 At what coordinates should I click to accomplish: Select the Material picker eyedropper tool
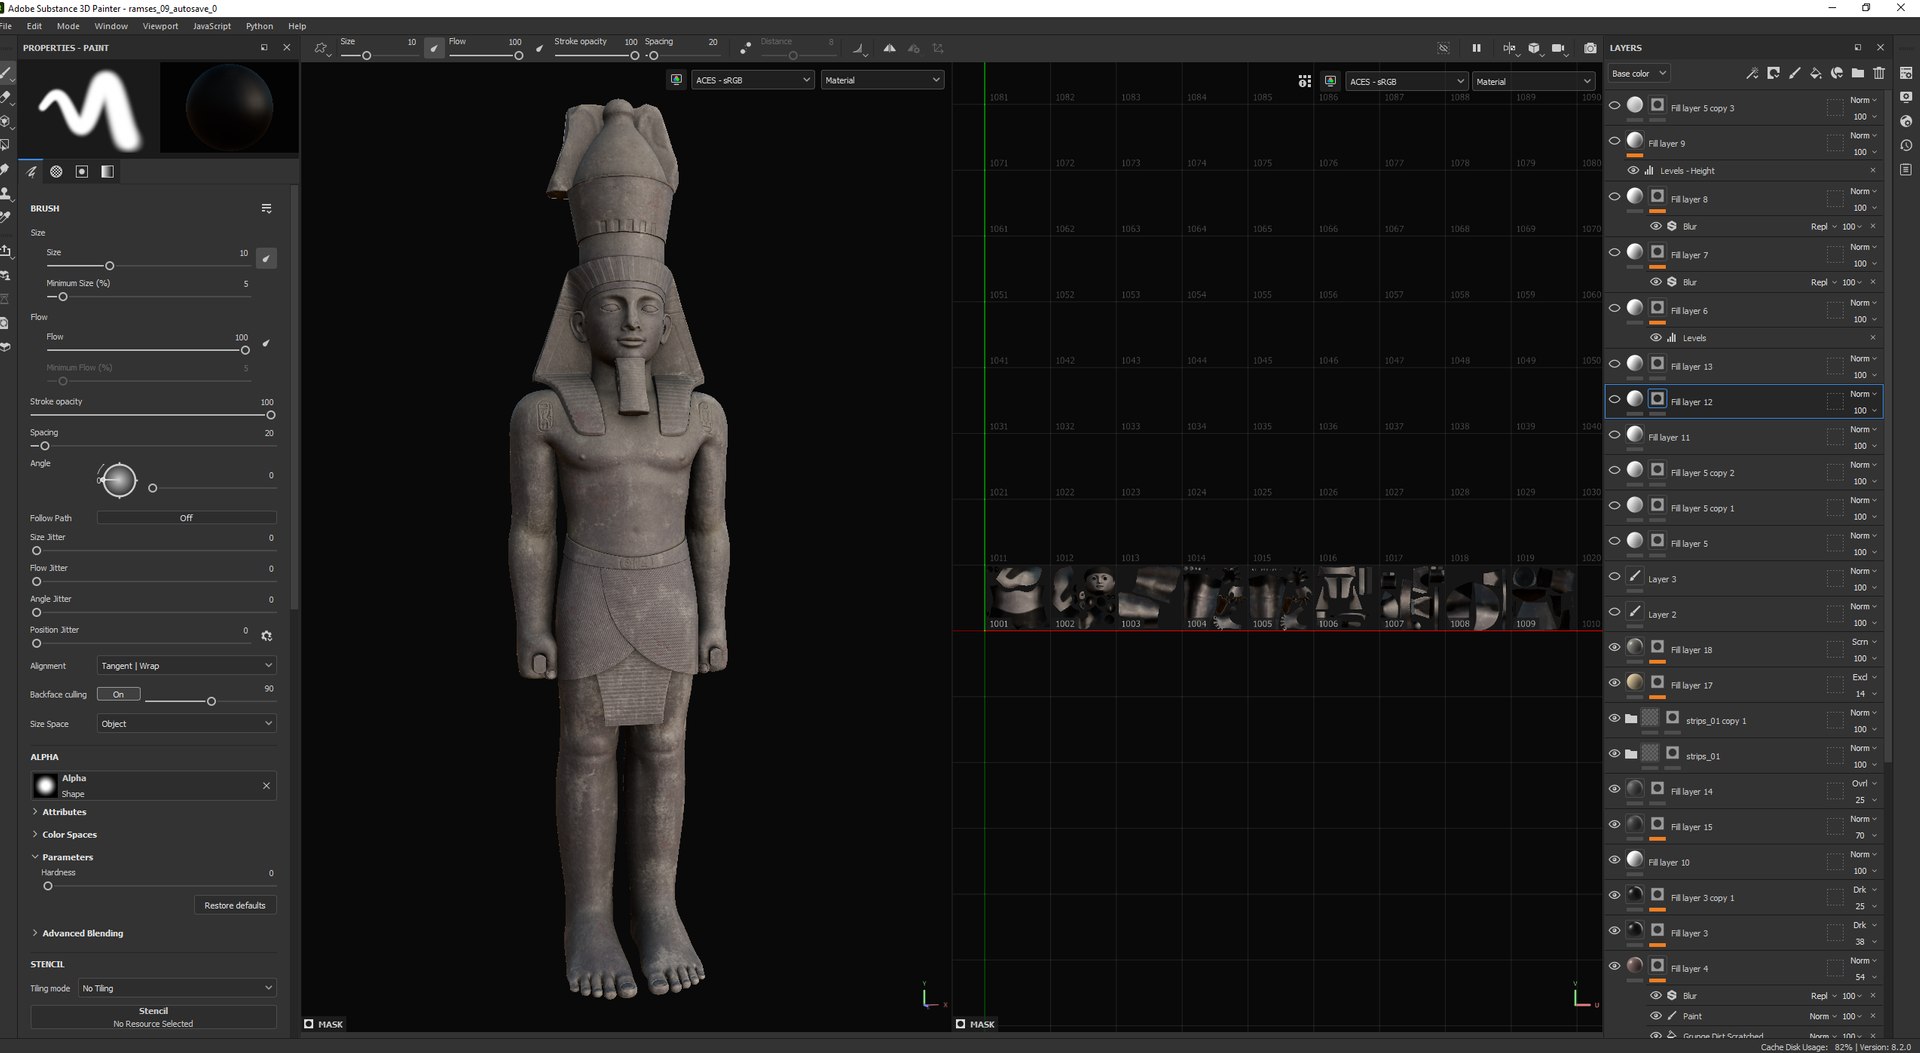tap(6, 217)
